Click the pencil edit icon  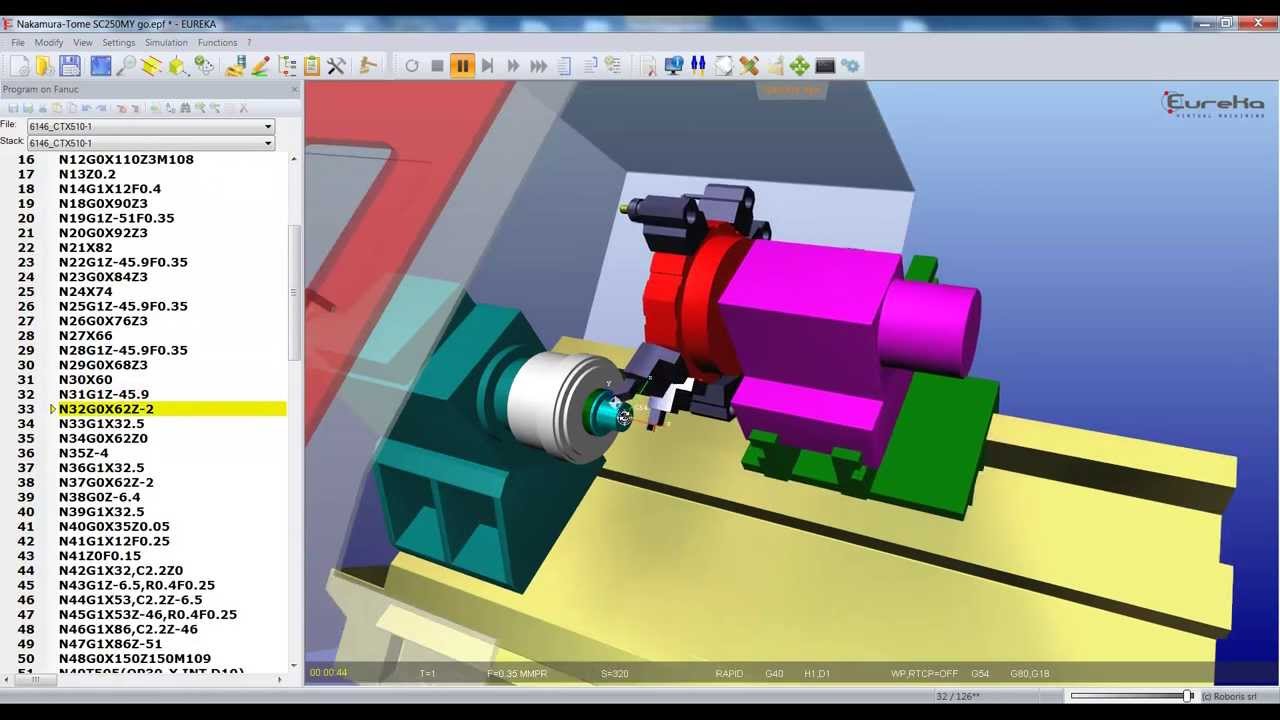coord(261,66)
